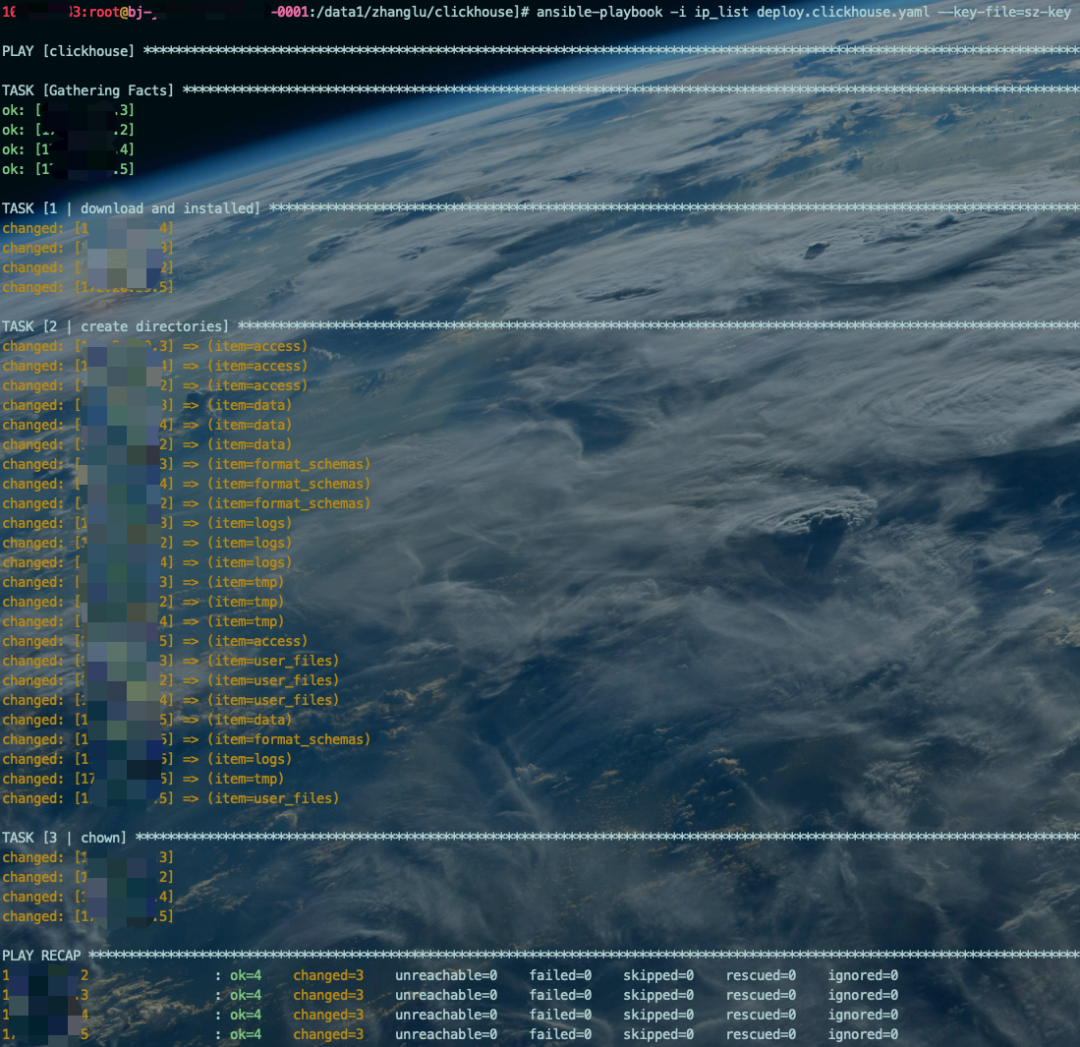
Task: Click '(item=format_schemas)' line for host ending 2]
Action: (186, 503)
